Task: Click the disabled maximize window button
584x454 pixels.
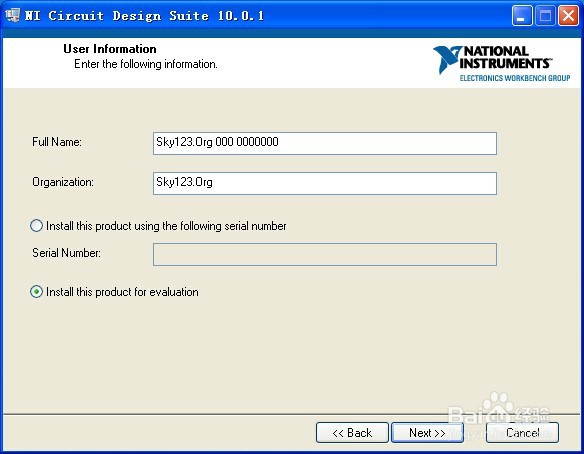Action: tap(545, 16)
